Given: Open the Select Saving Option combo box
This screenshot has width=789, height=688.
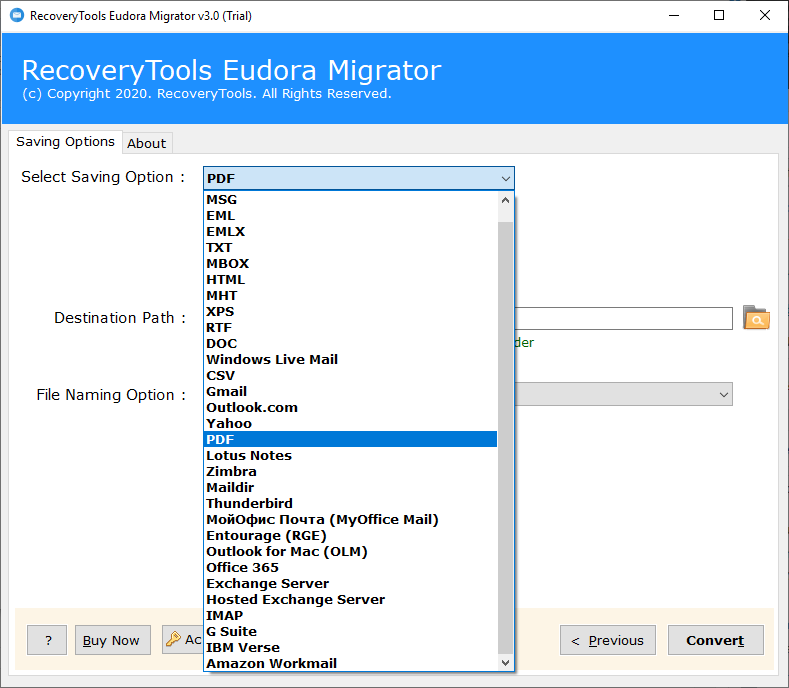Looking at the screenshot, I should pyautogui.click(x=359, y=178).
